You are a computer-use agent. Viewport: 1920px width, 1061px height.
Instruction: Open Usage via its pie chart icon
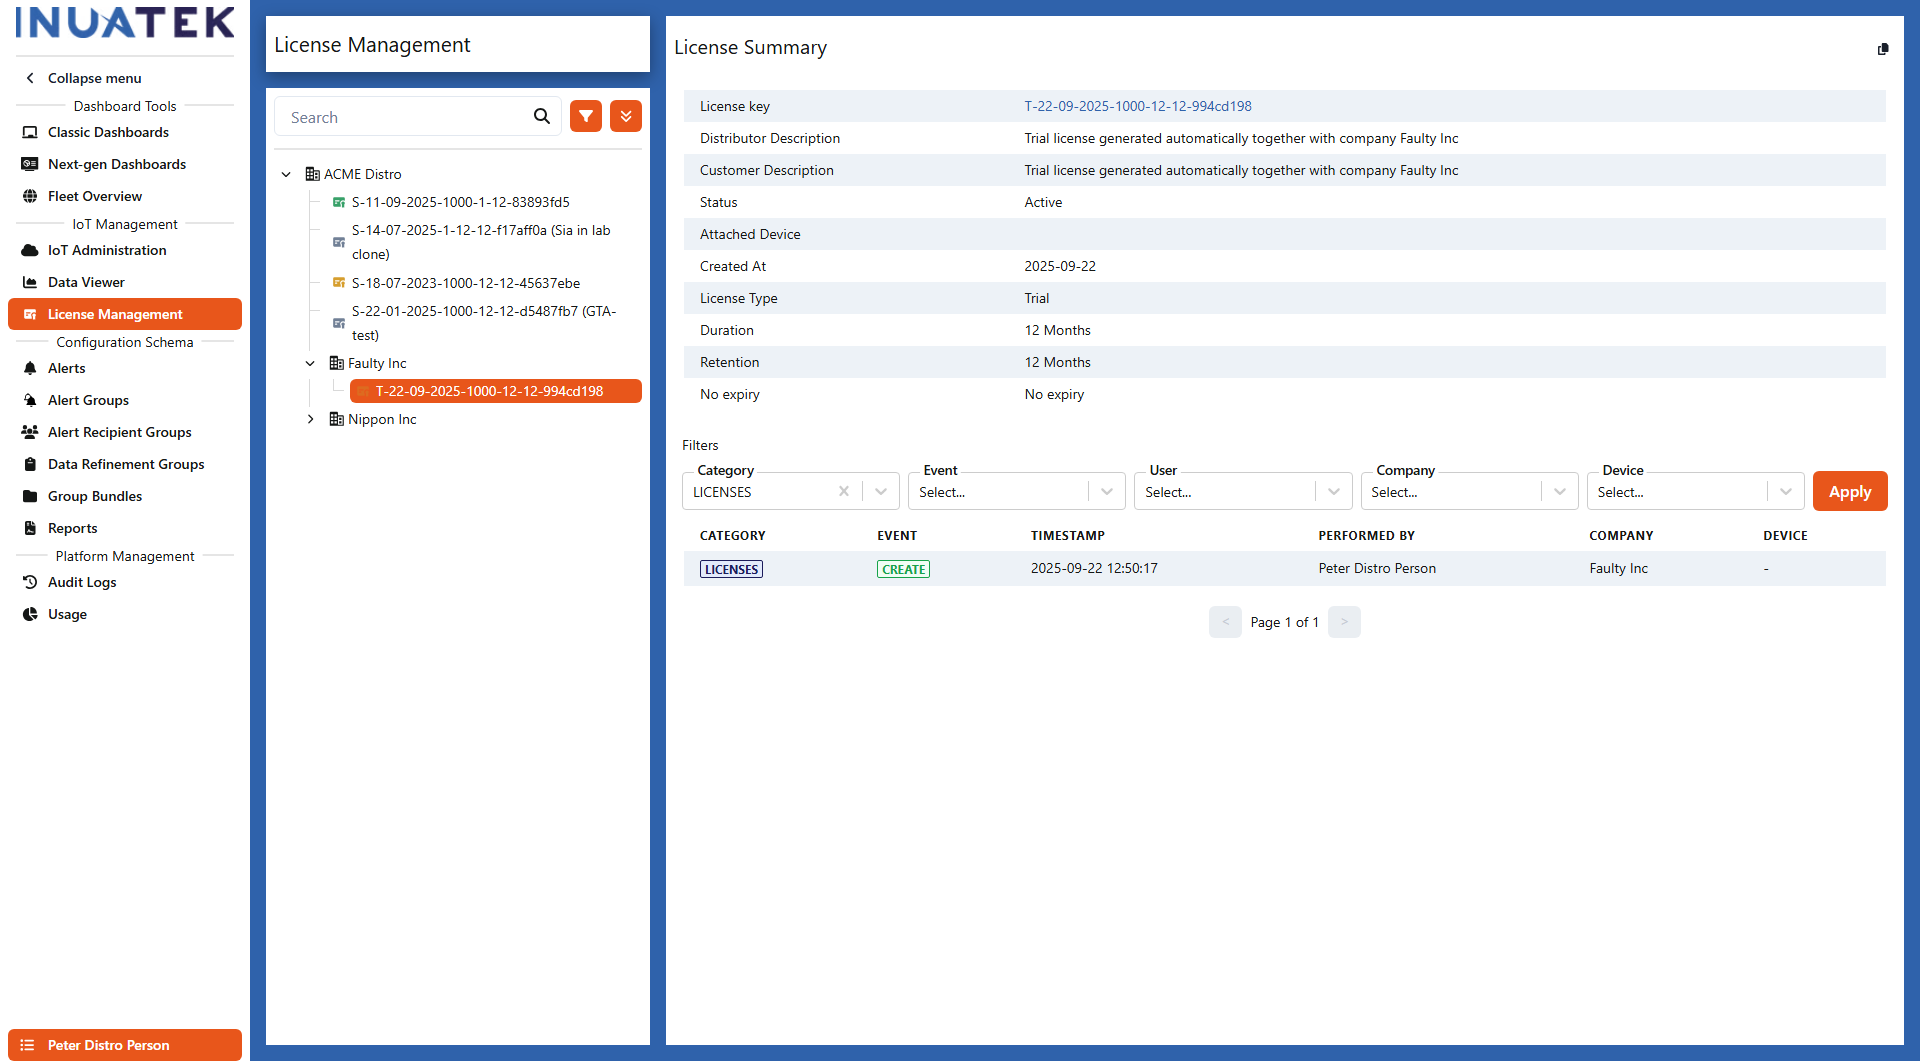(x=31, y=613)
